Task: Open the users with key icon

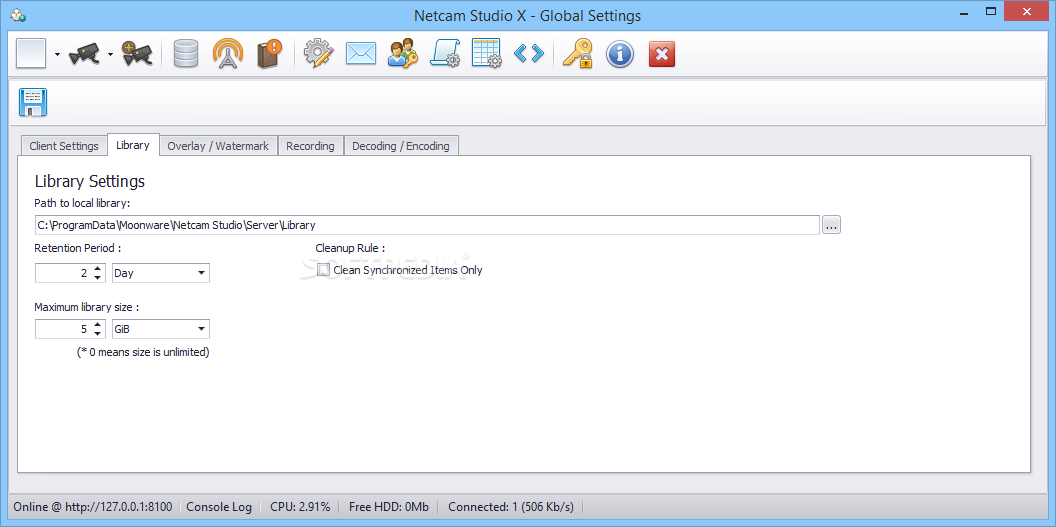Action: click(402, 54)
